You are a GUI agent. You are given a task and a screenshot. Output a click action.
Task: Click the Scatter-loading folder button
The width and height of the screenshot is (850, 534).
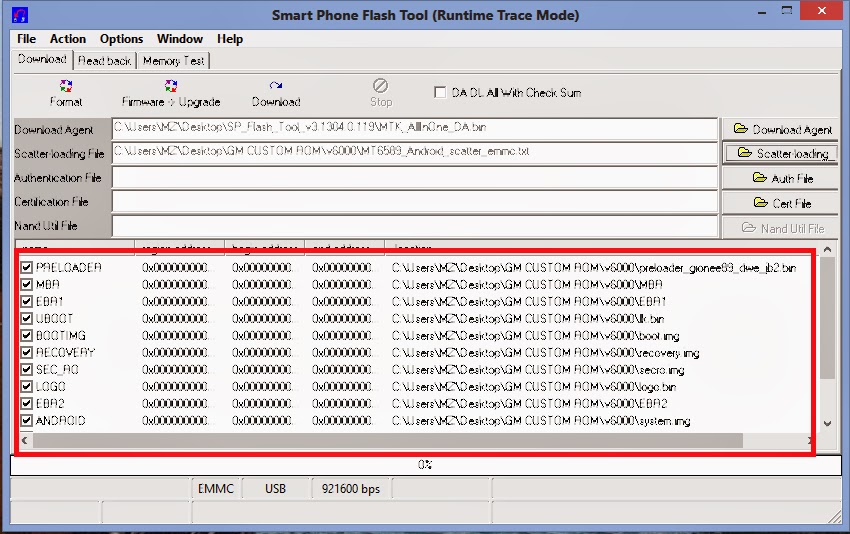(782, 154)
